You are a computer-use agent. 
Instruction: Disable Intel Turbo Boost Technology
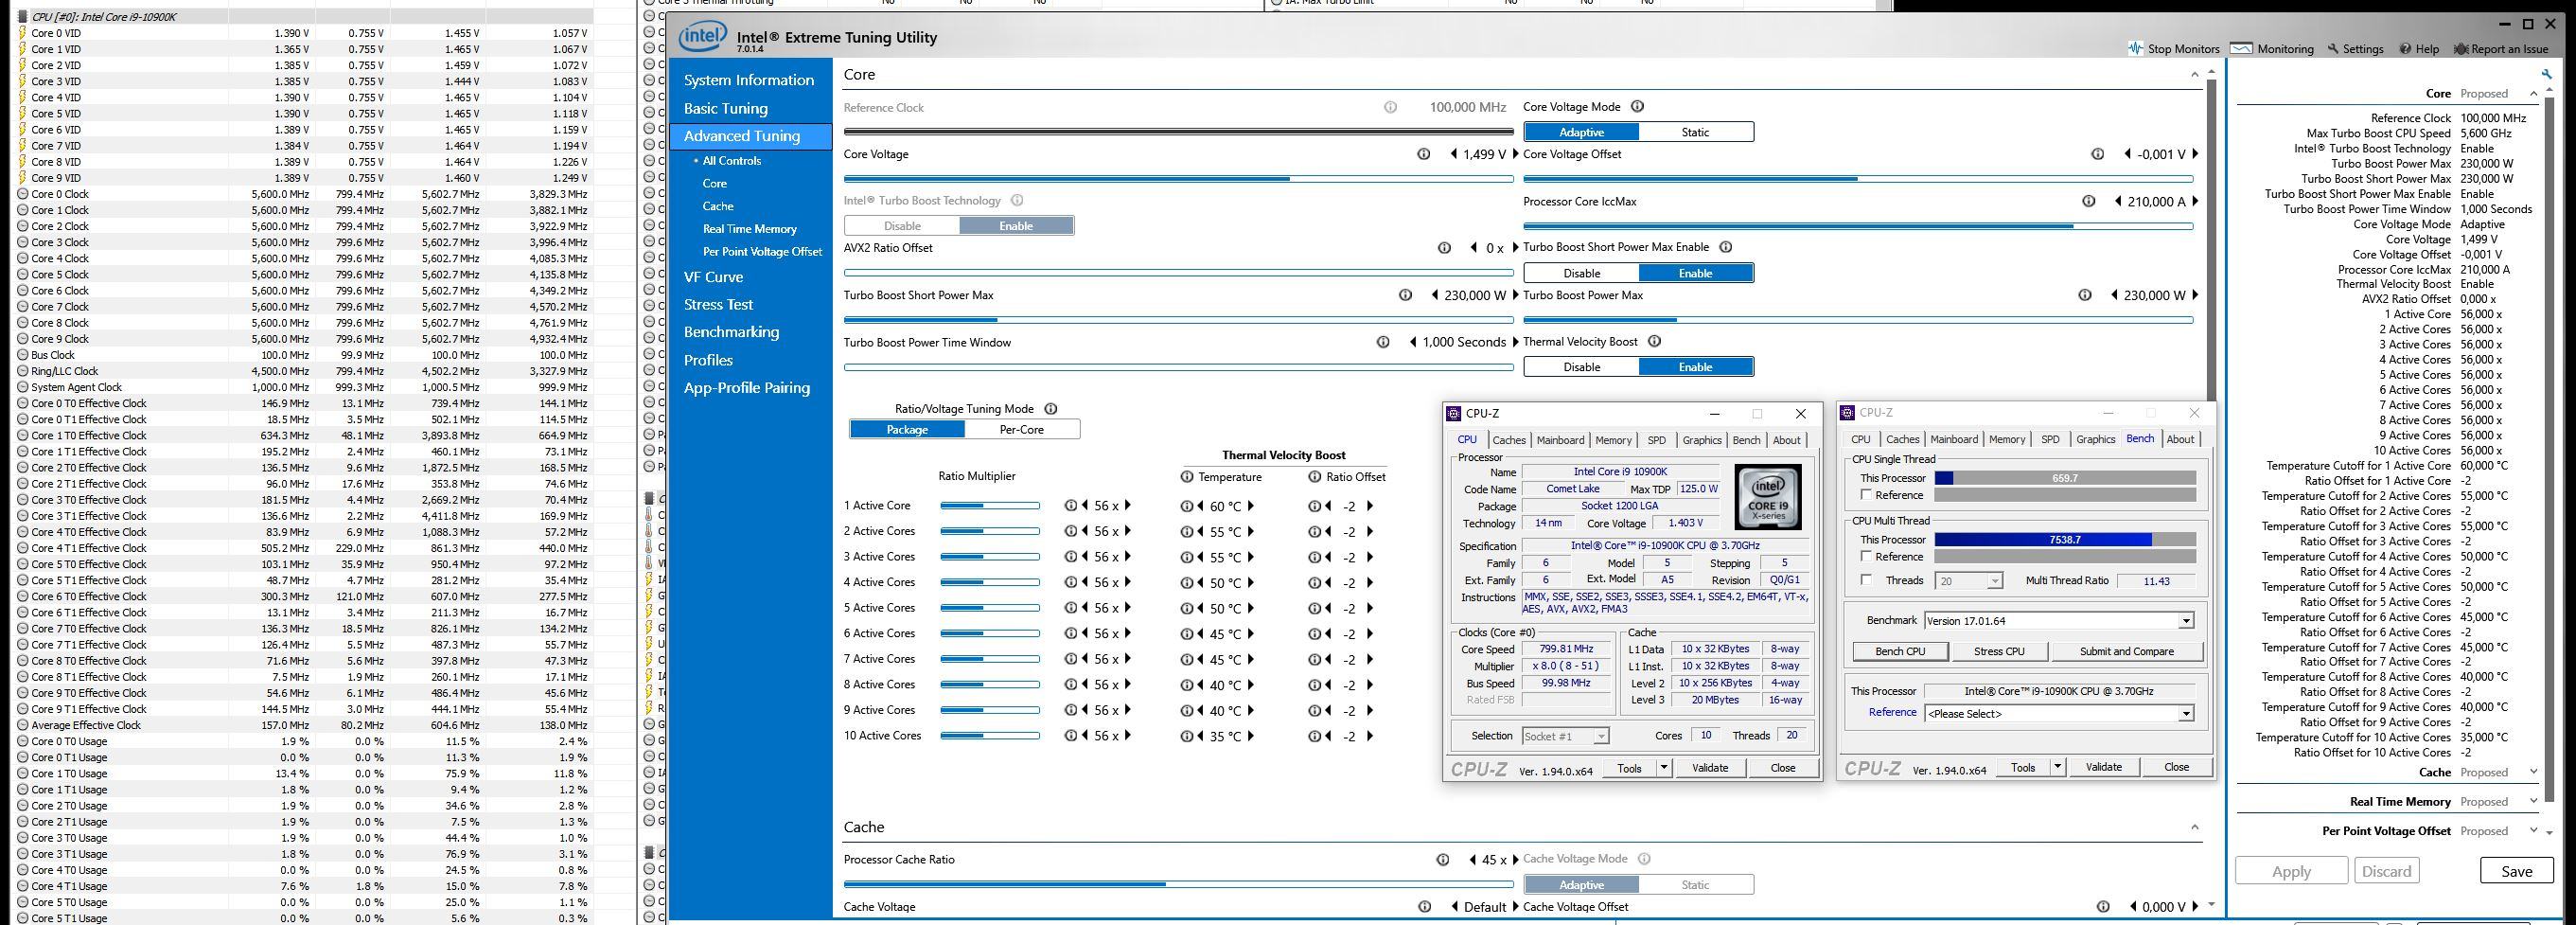point(902,226)
